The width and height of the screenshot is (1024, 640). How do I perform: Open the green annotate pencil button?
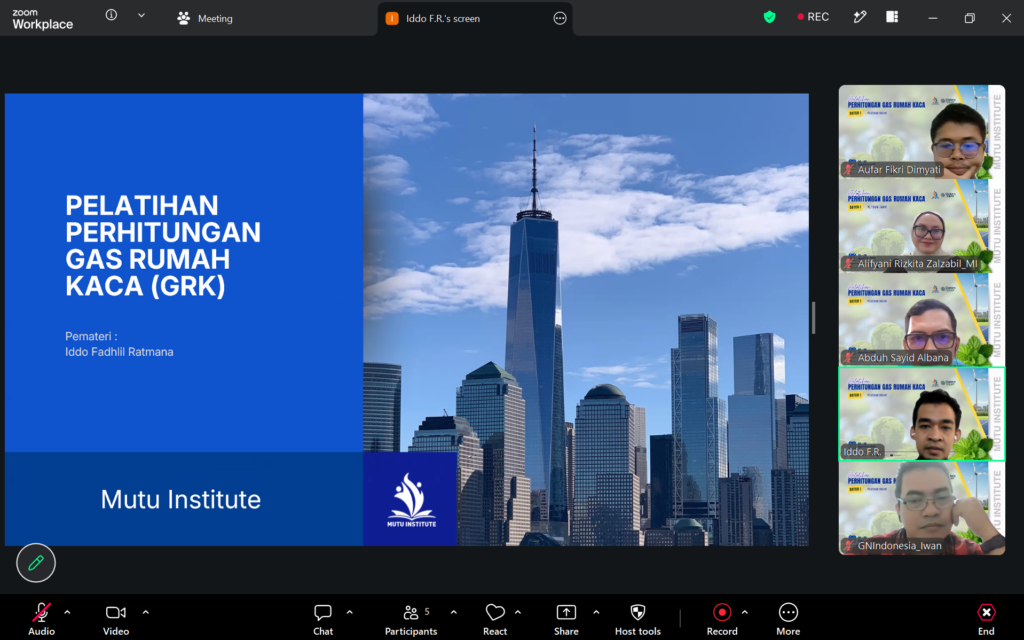(36, 562)
